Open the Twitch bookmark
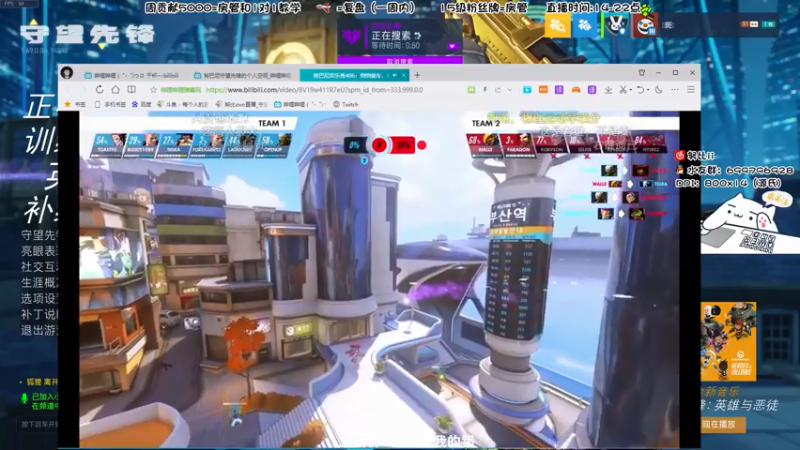 (346, 104)
